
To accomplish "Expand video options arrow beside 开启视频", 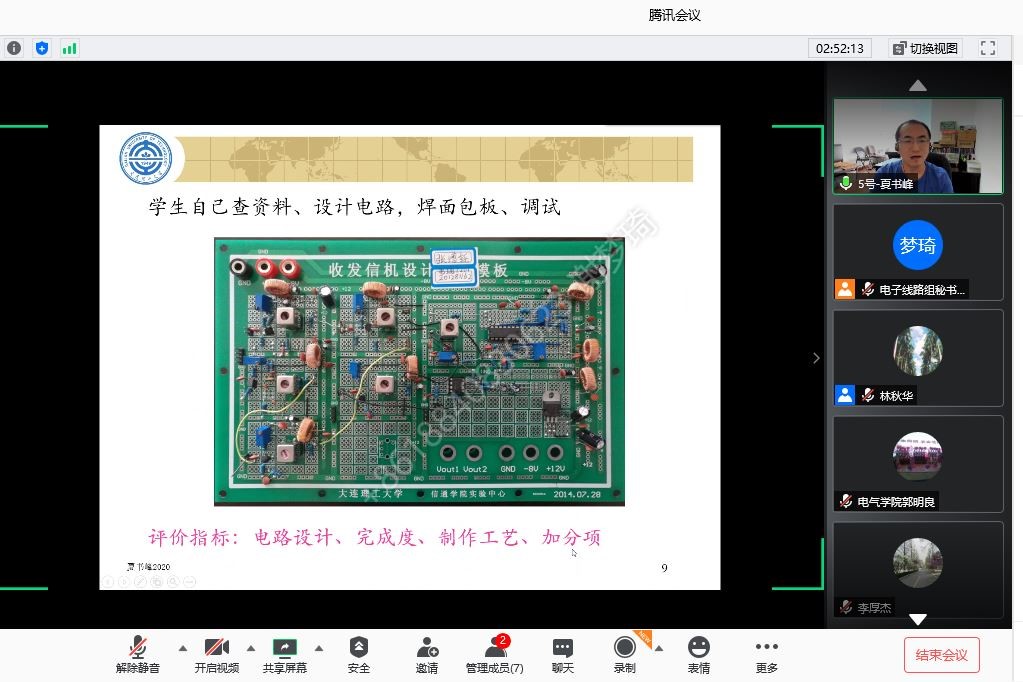I will pos(250,648).
